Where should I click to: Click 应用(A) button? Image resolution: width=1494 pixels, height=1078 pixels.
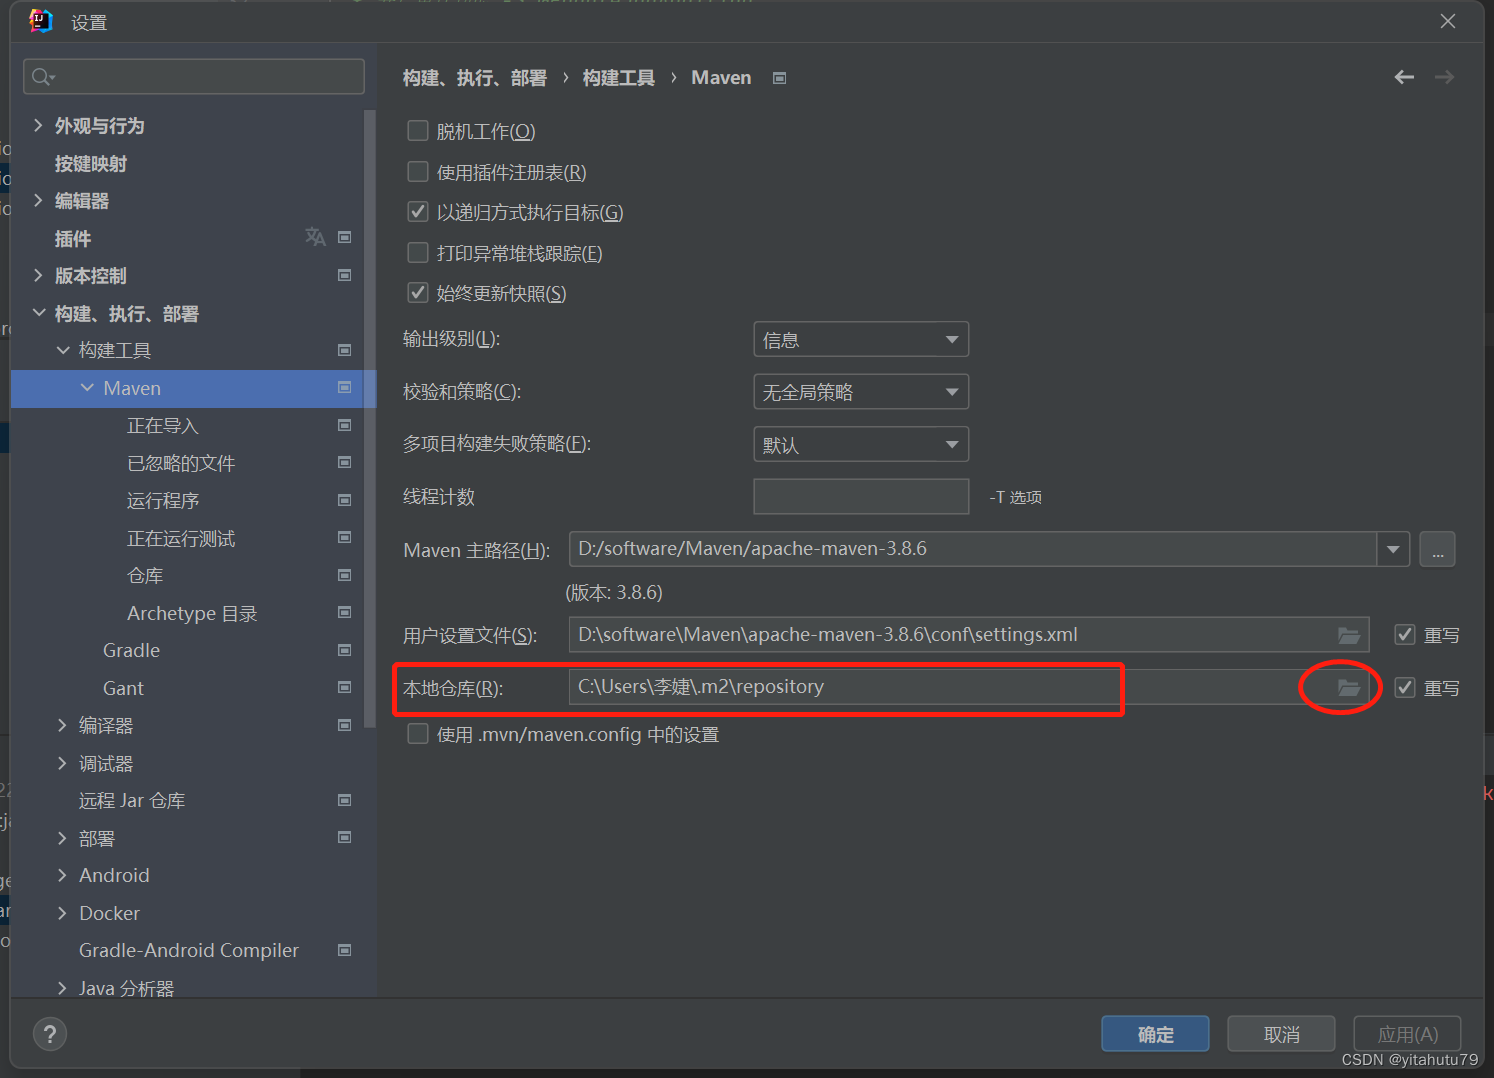point(1407,1034)
